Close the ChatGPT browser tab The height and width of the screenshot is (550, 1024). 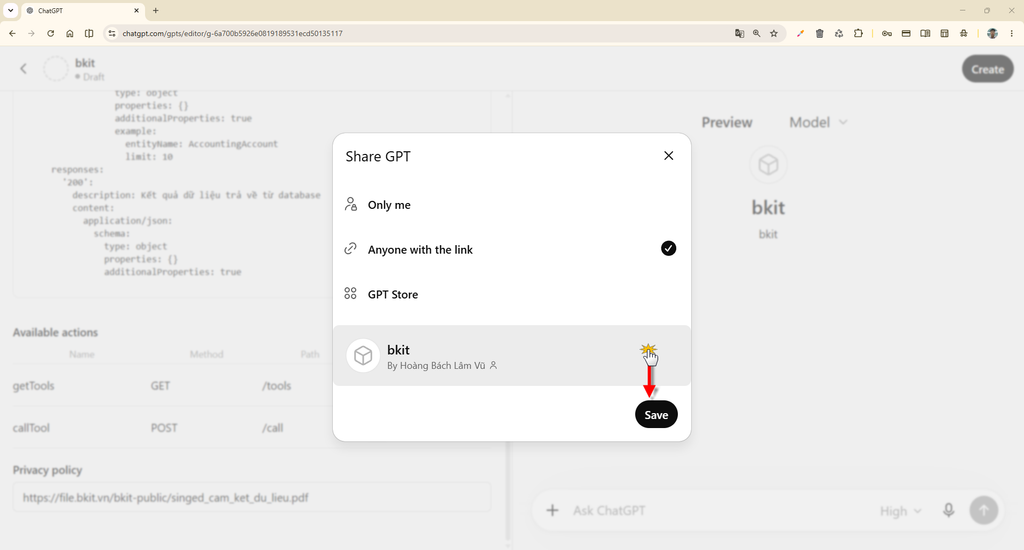(136, 10)
